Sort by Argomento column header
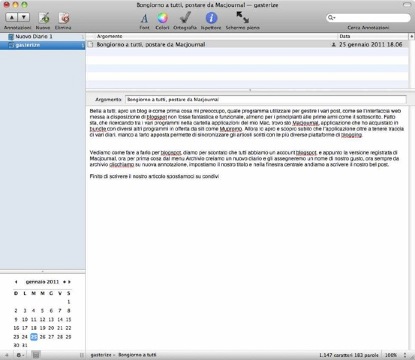The height and width of the screenshot is (360, 415). [x=212, y=36]
